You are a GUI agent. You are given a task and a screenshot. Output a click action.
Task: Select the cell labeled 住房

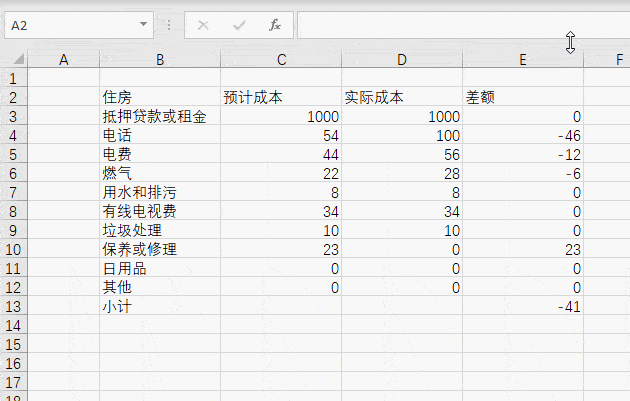(160, 97)
